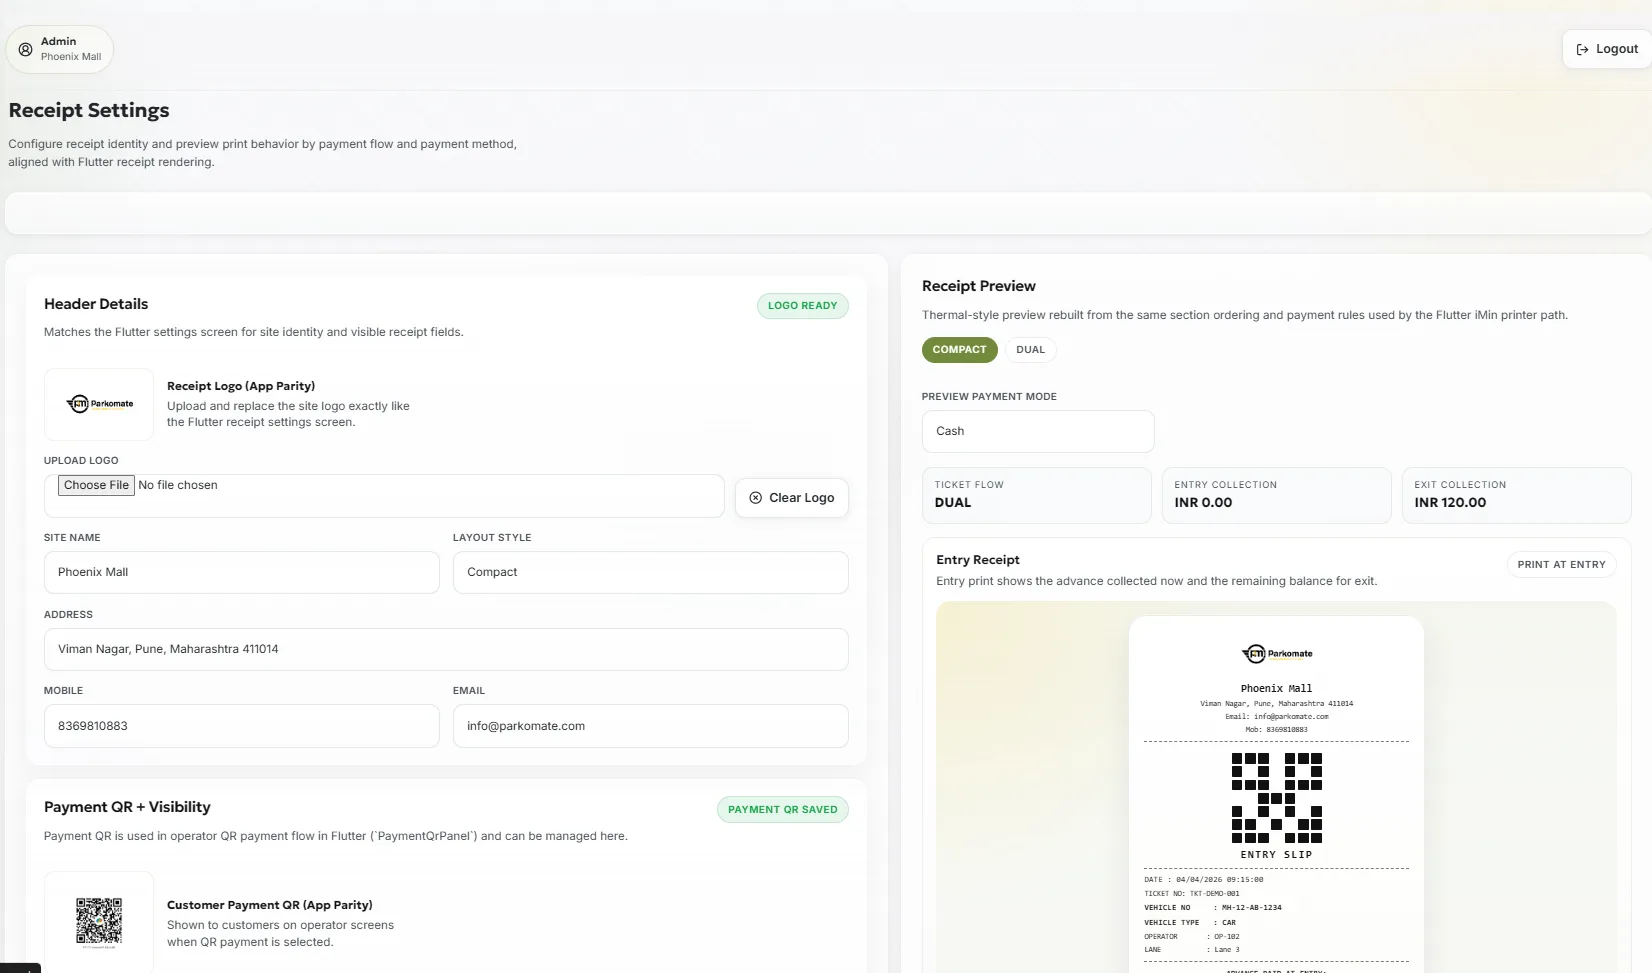Click the Address input field
The height and width of the screenshot is (973, 1652).
(446, 650)
